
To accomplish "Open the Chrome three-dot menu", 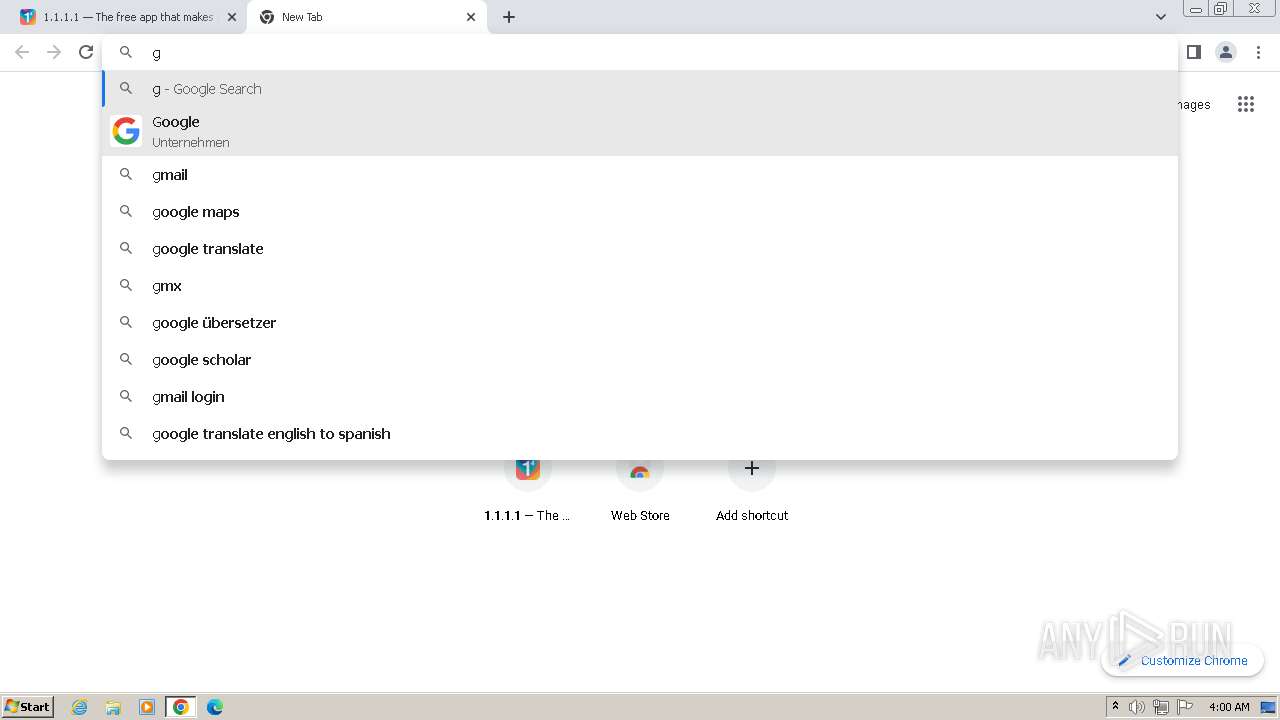I will coord(1258,52).
